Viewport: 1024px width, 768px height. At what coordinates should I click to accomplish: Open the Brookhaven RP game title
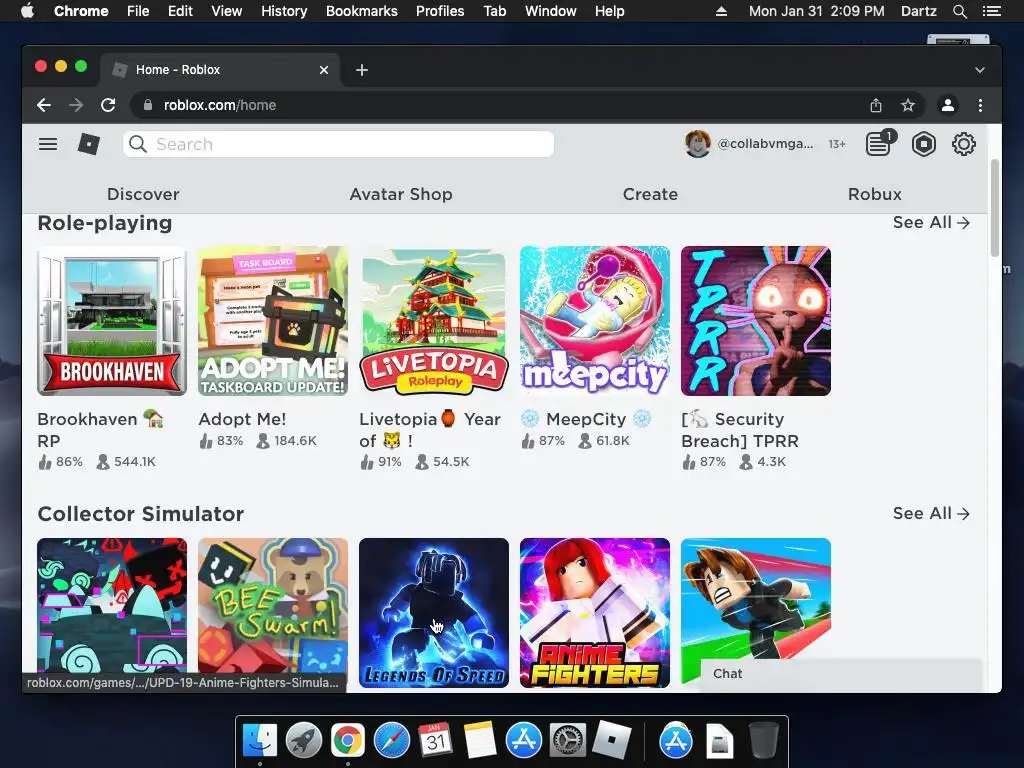coord(100,430)
